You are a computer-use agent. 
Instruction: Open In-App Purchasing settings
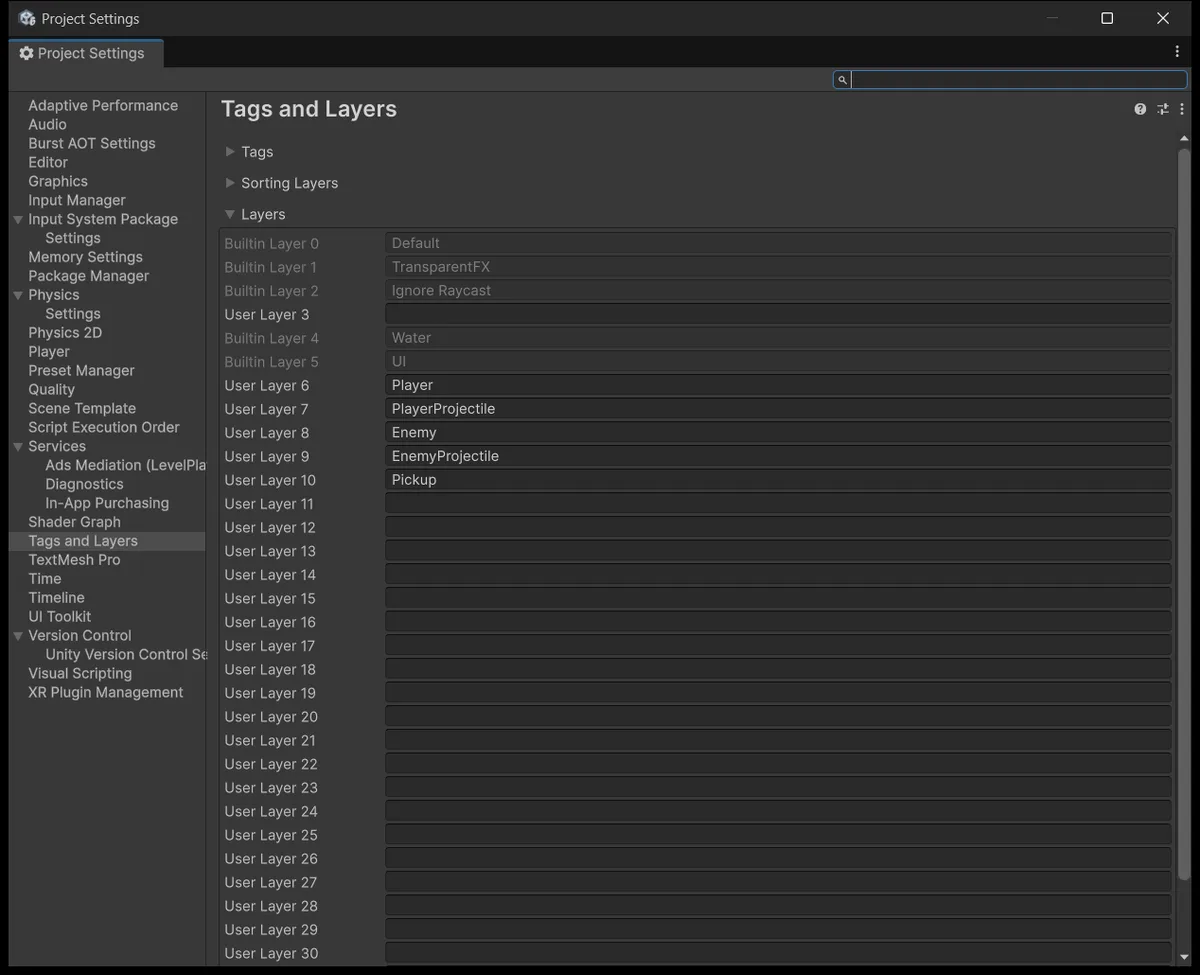(x=107, y=503)
